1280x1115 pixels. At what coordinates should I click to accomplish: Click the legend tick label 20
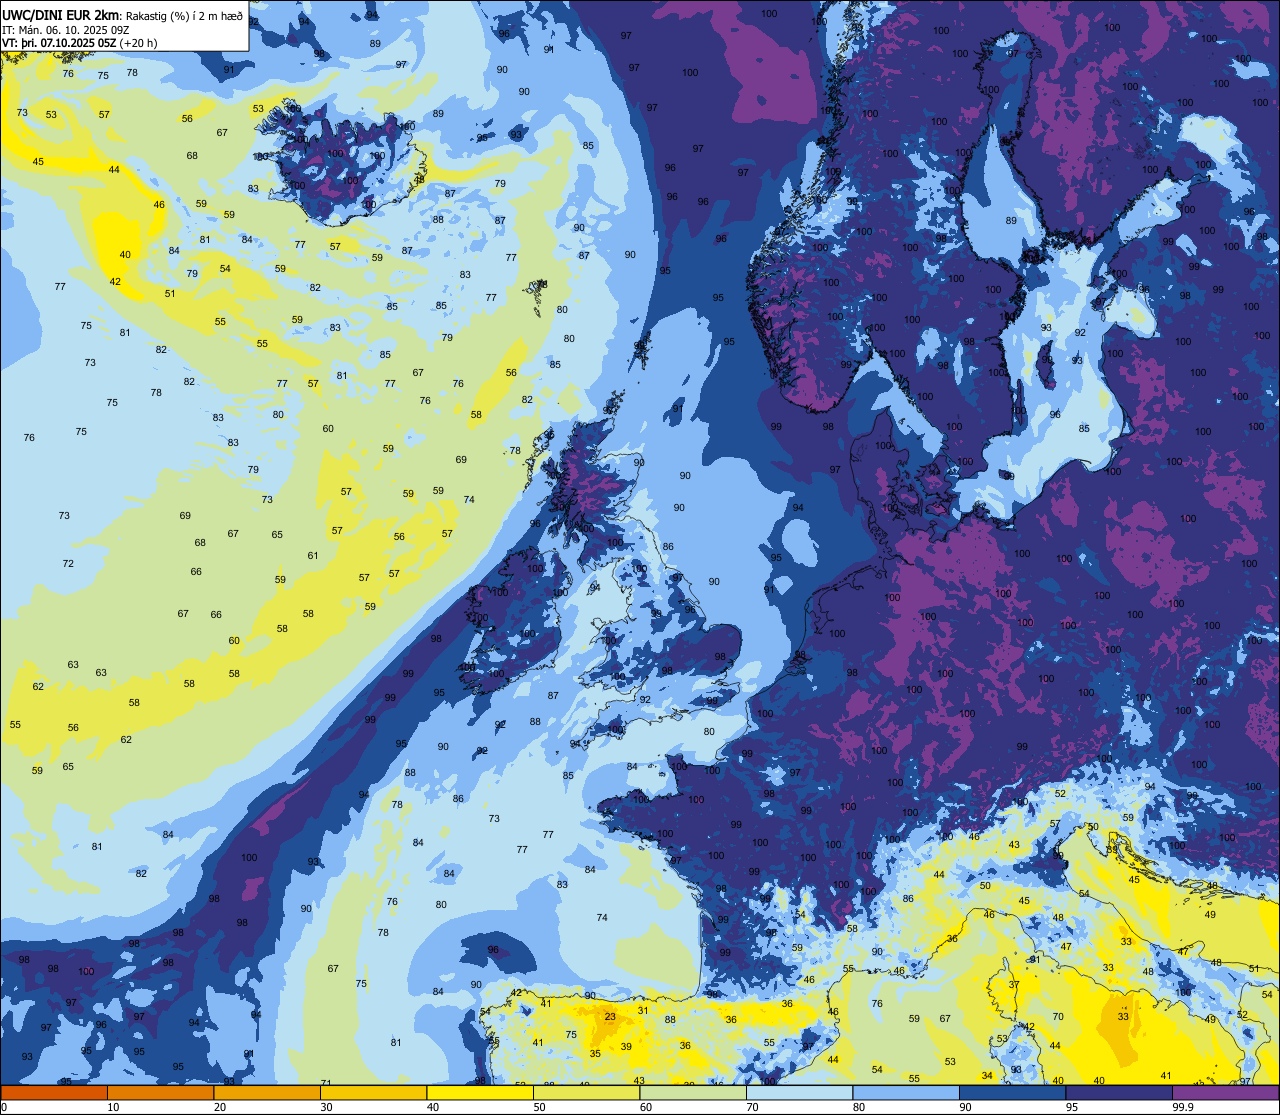click(x=220, y=1107)
